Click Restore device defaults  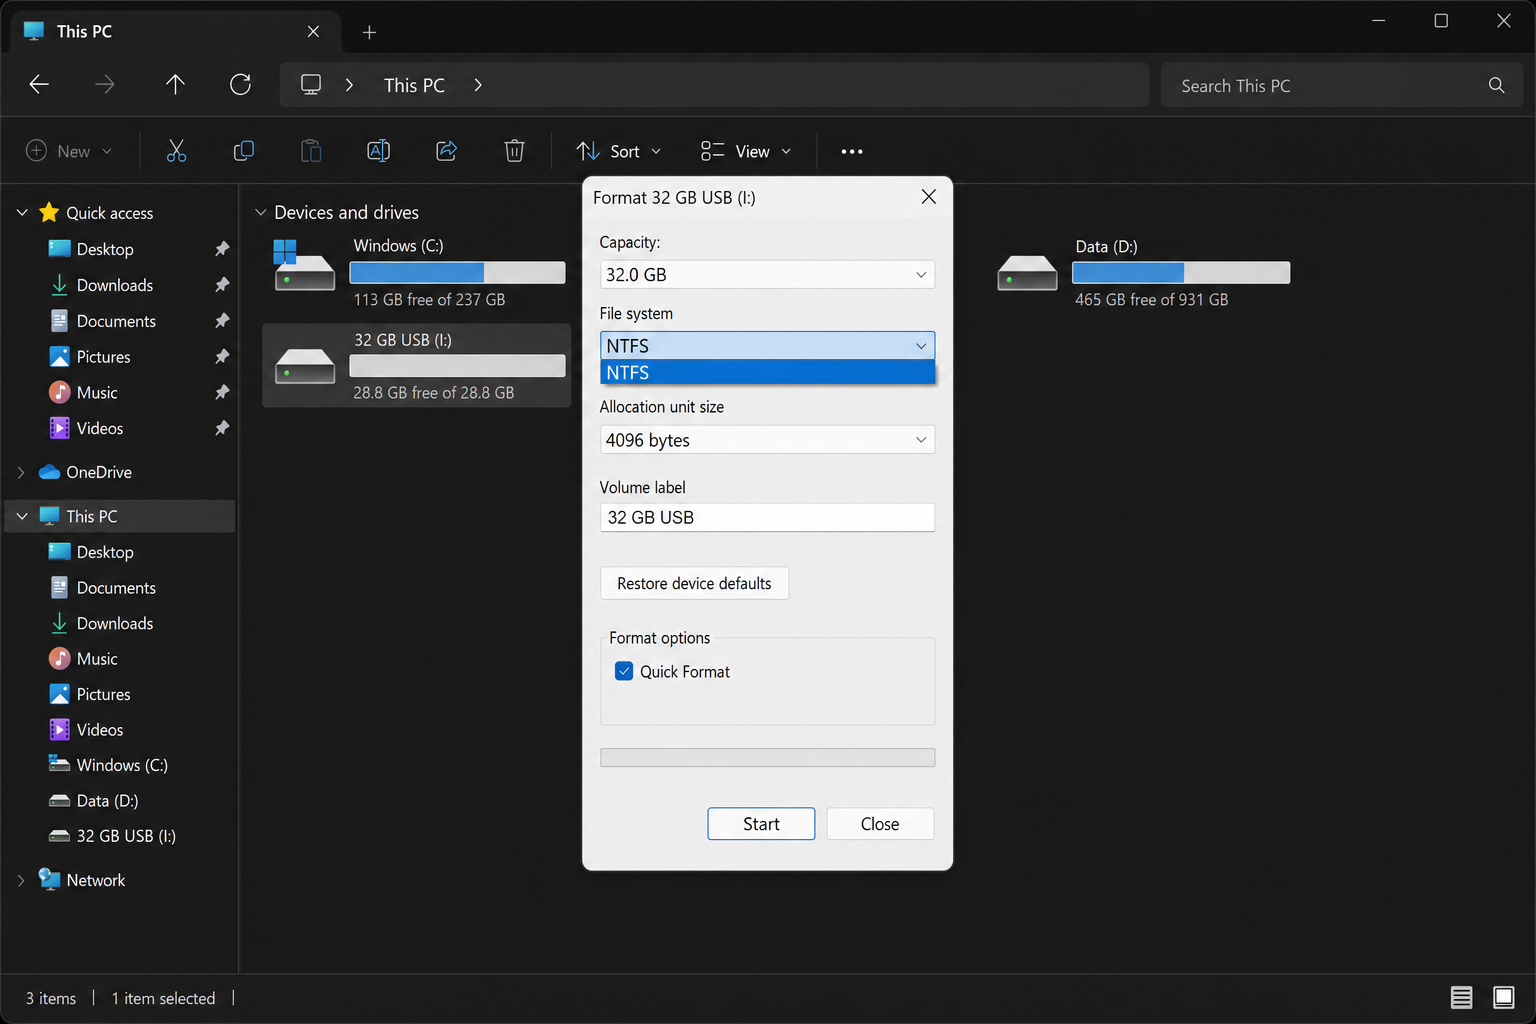694,583
